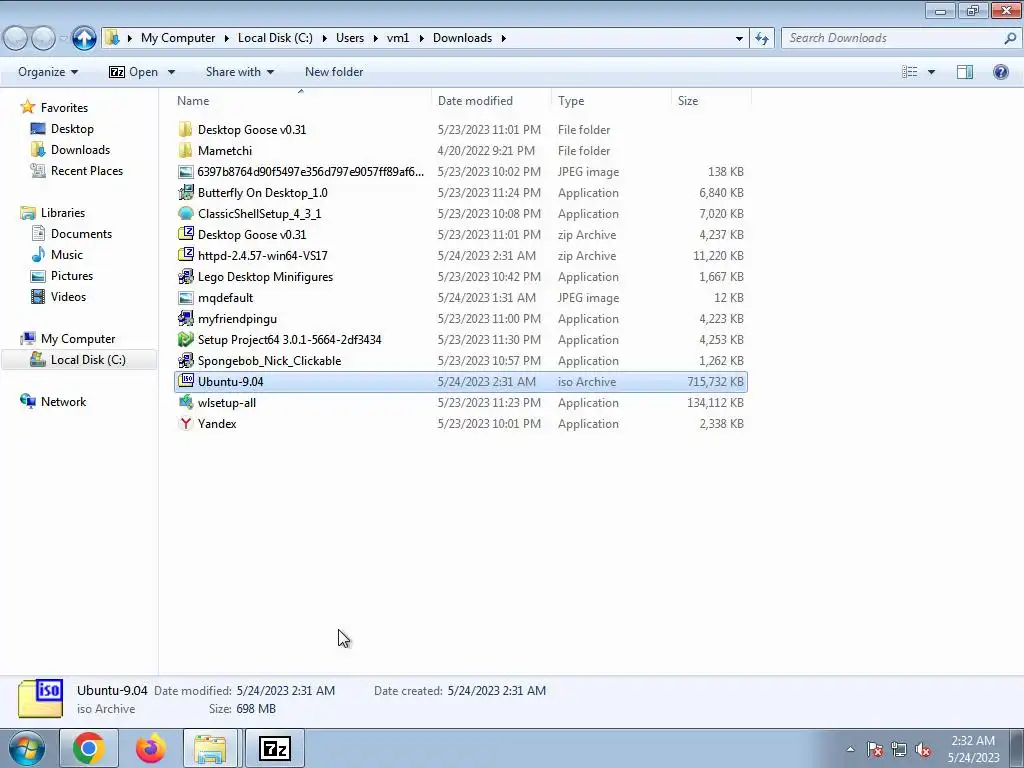Open the 7-Zip taskbar button
The width and height of the screenshot is (1024, 768).
274,749
